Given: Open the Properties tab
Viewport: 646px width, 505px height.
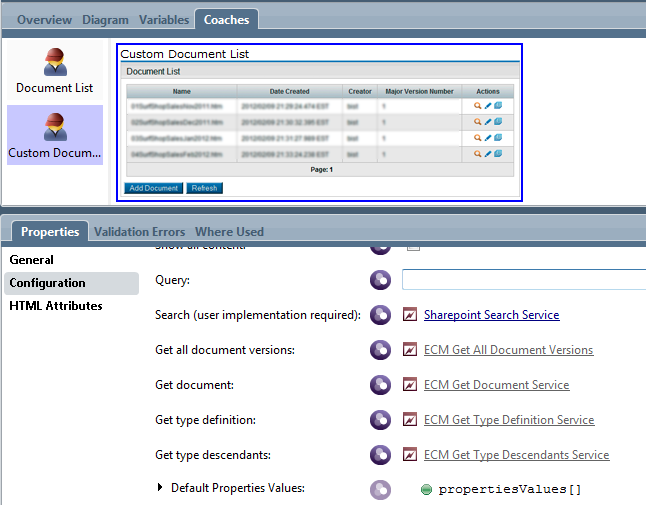Looking at the screenshot, I should click(x=50, y=231).
